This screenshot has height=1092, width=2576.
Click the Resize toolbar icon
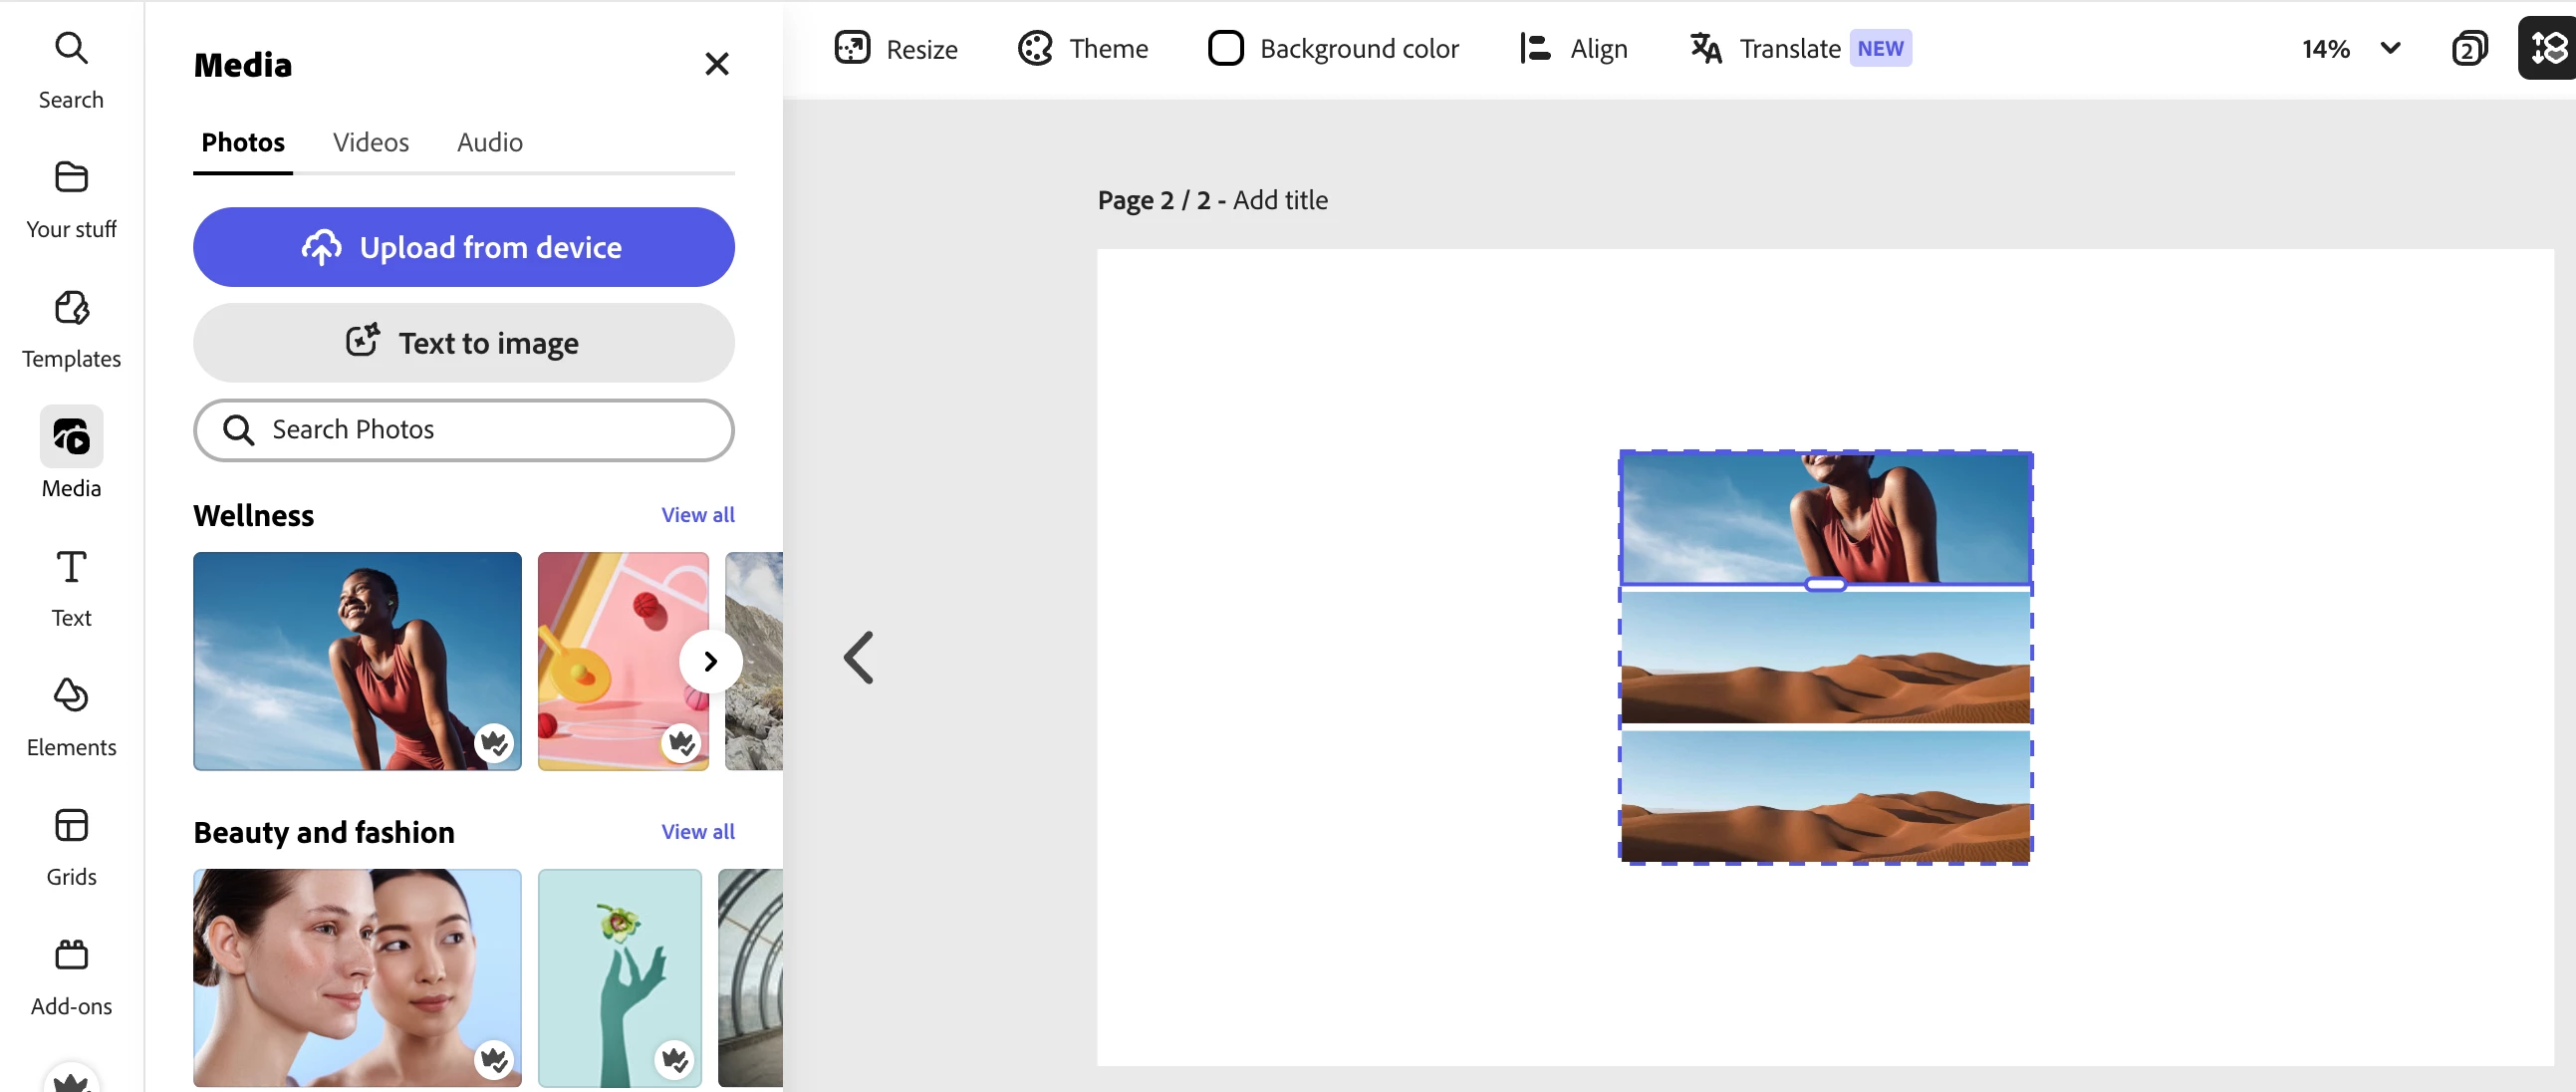[852, 48]
